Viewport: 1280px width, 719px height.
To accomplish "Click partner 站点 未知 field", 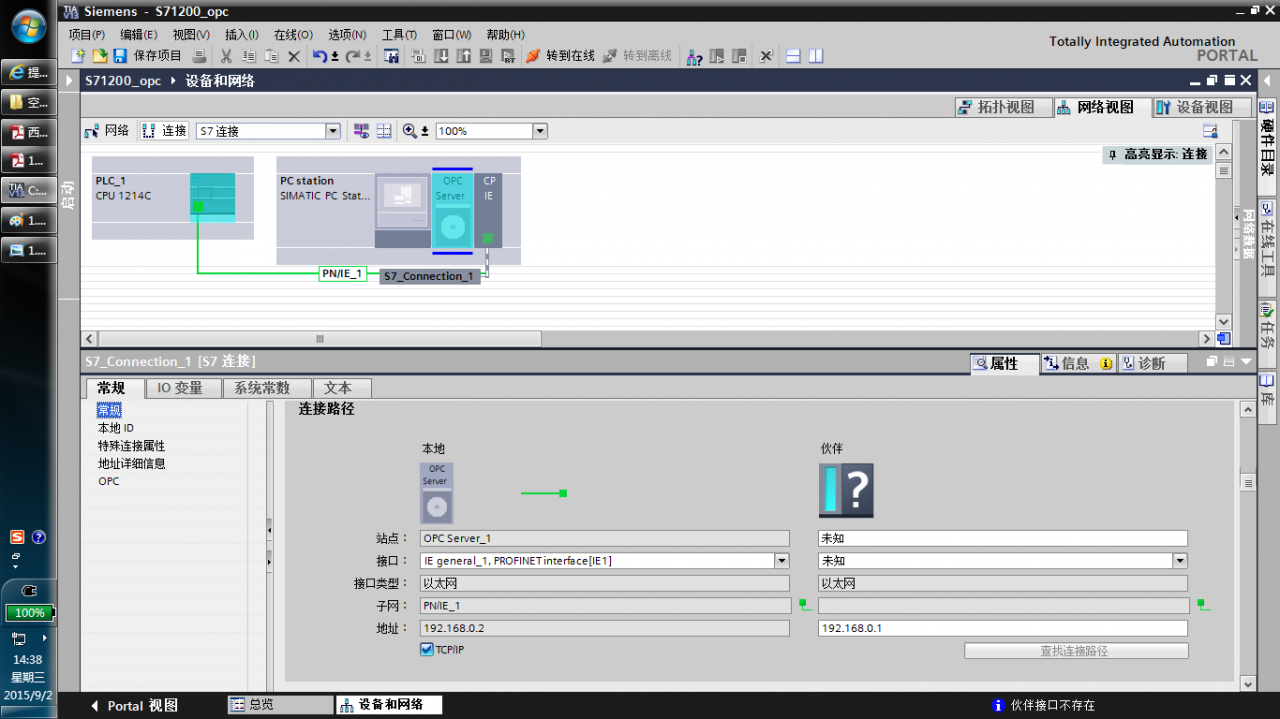I will point(1002,538).
